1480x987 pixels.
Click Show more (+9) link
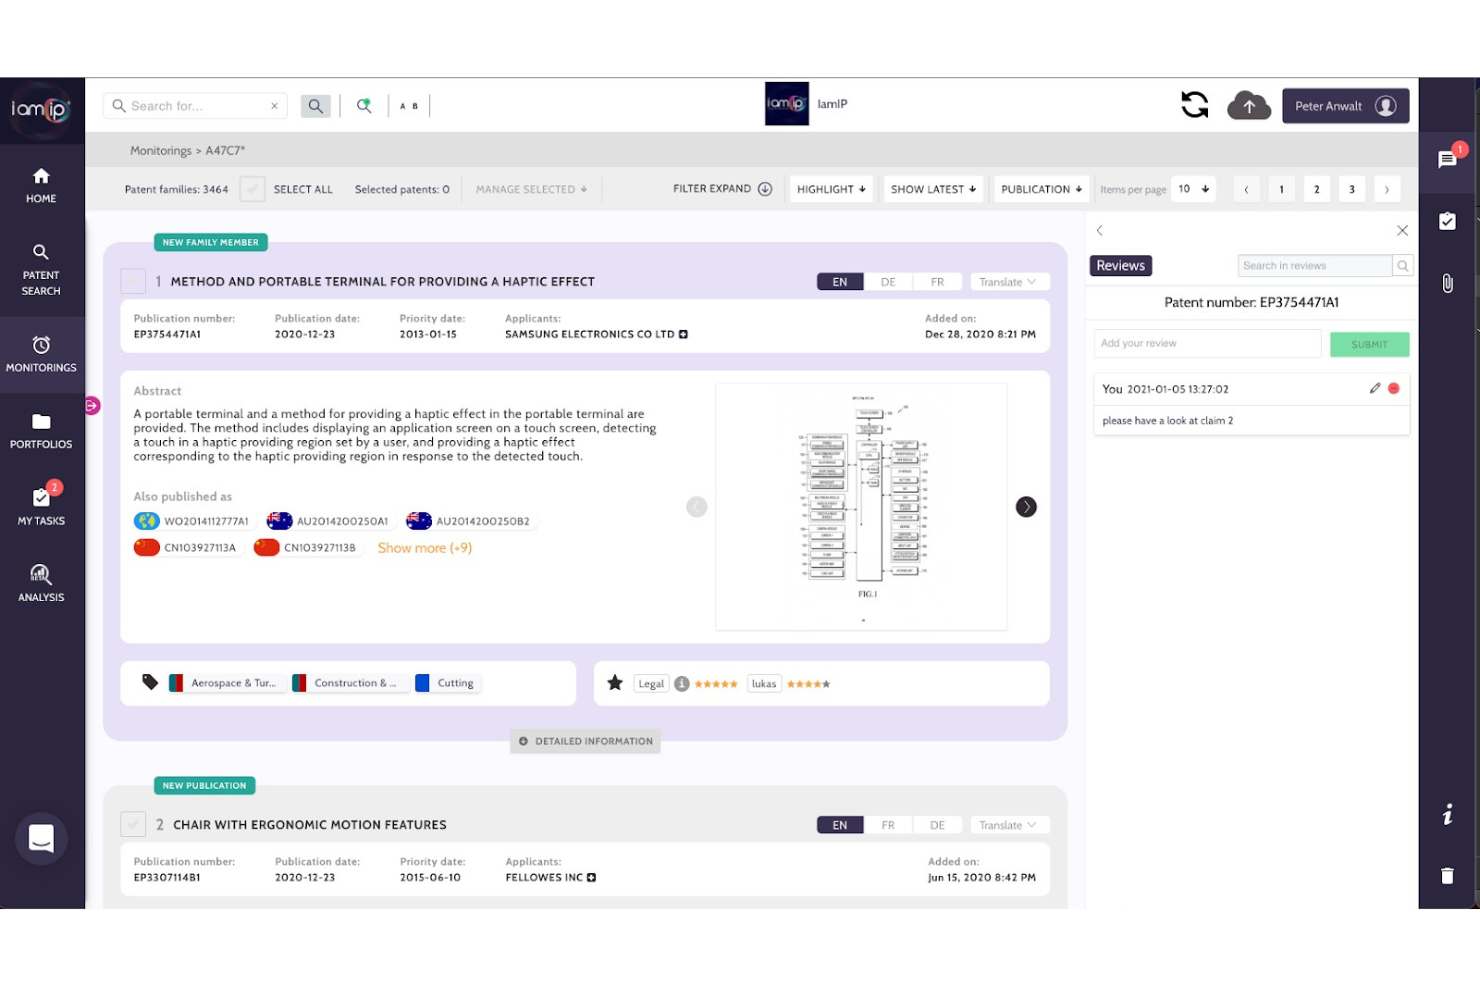click(x=424, y=548)
